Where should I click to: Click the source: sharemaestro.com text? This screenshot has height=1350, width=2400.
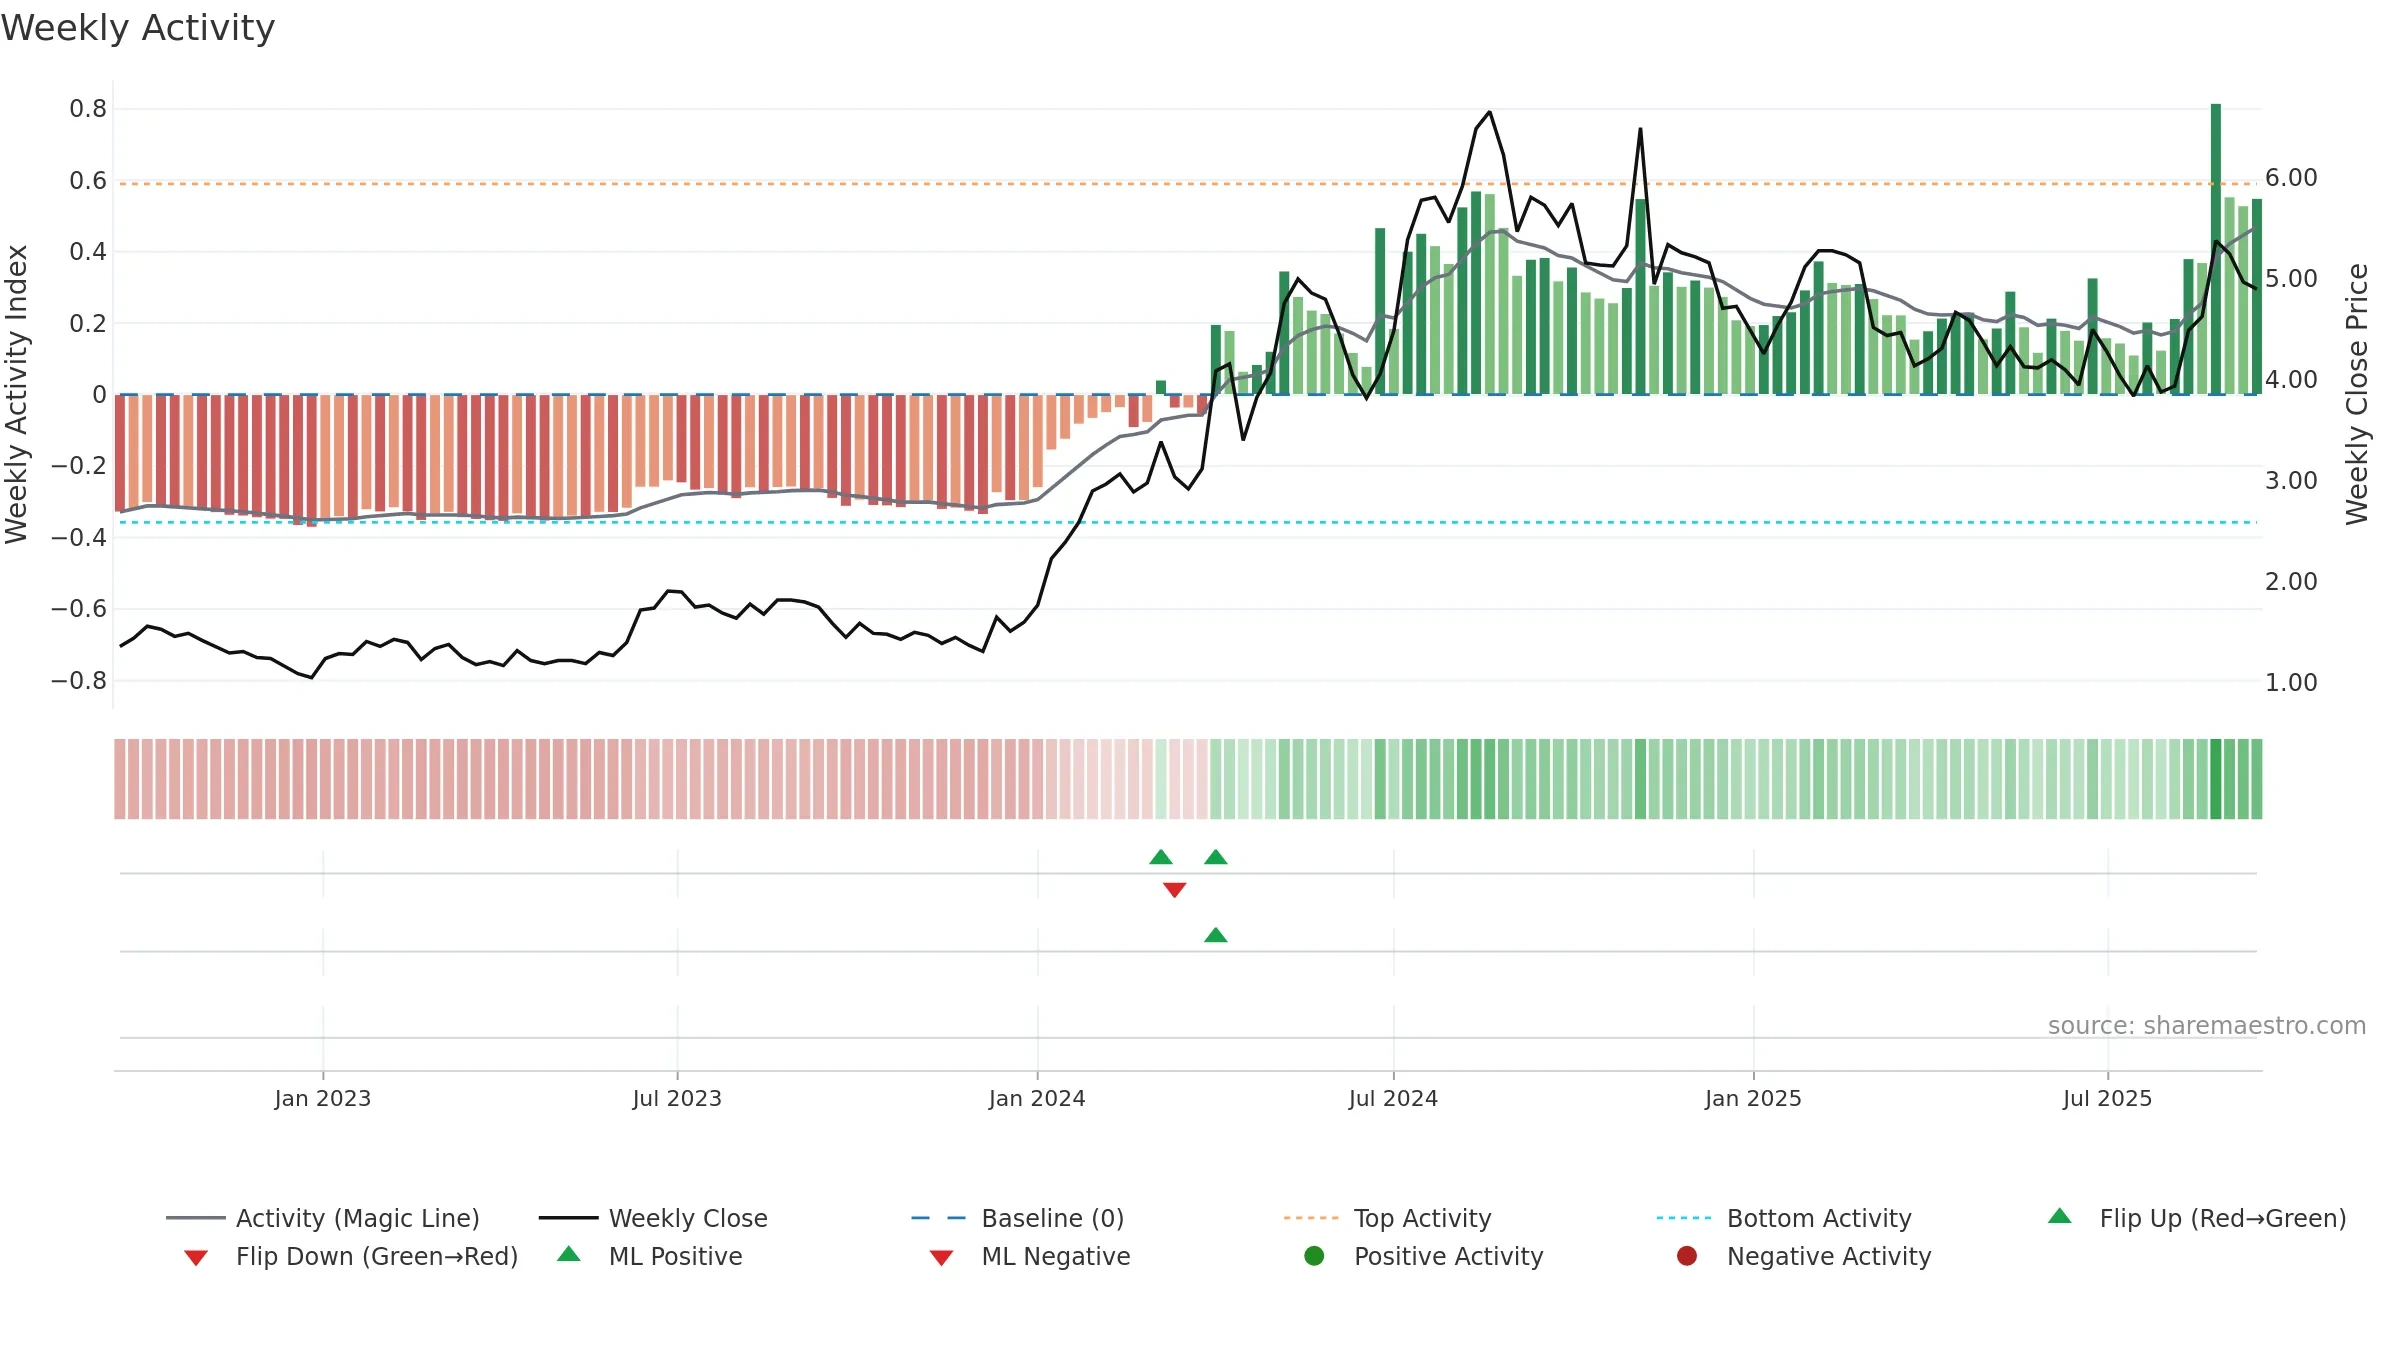[x=2207, y=1026]
